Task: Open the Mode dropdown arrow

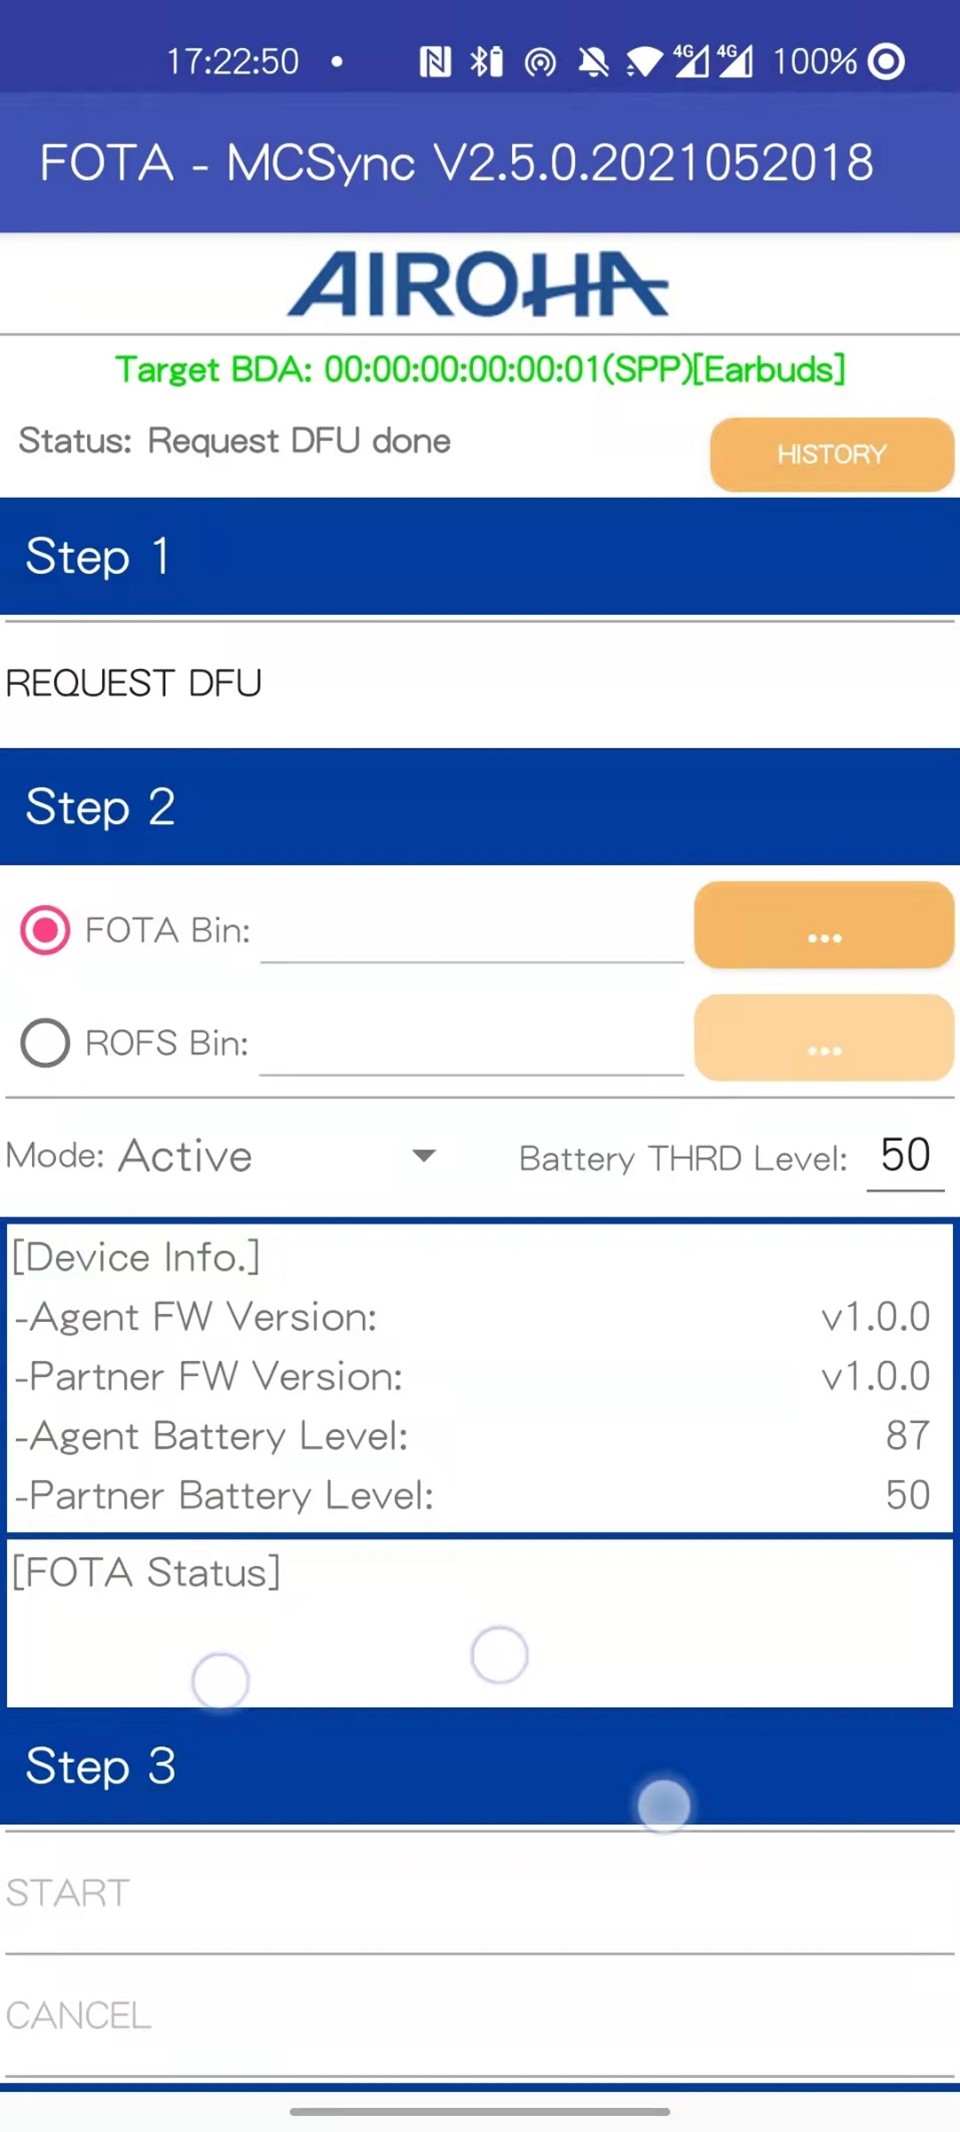Action: pos(424,1156)
